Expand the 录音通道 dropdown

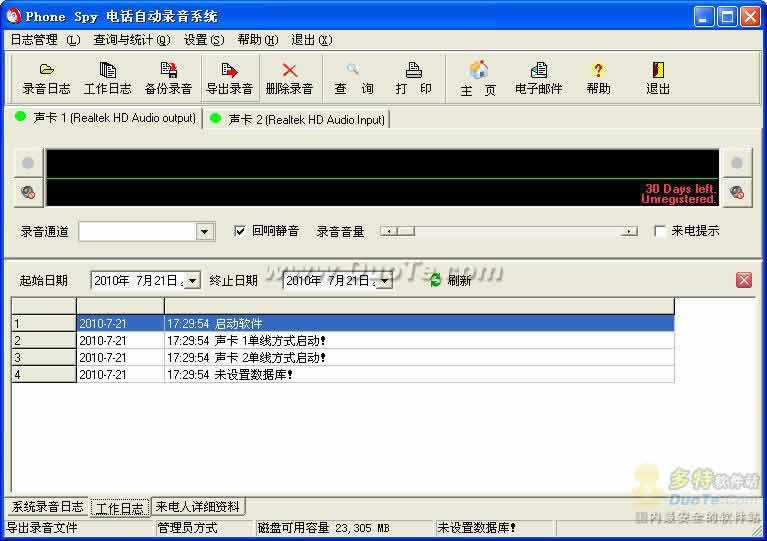pos(205,232)
